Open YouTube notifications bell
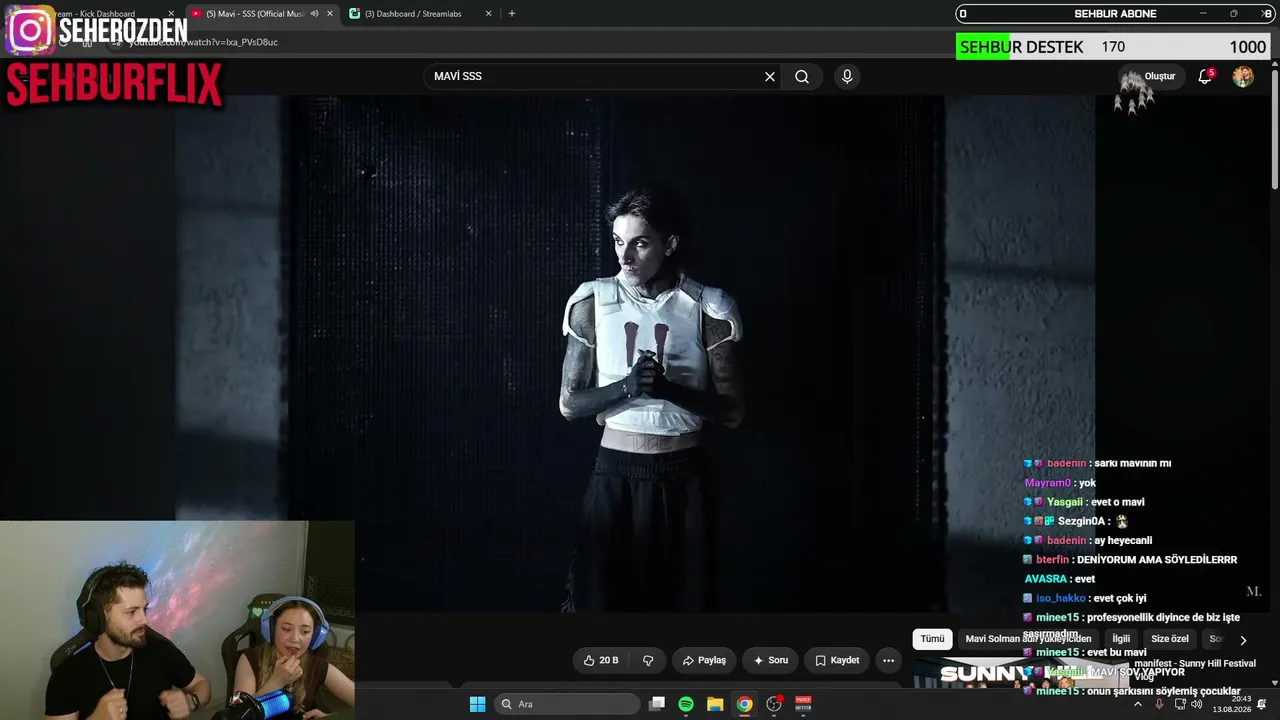The height and width of the screenshot is (720, 1280). click(1205, 77)
